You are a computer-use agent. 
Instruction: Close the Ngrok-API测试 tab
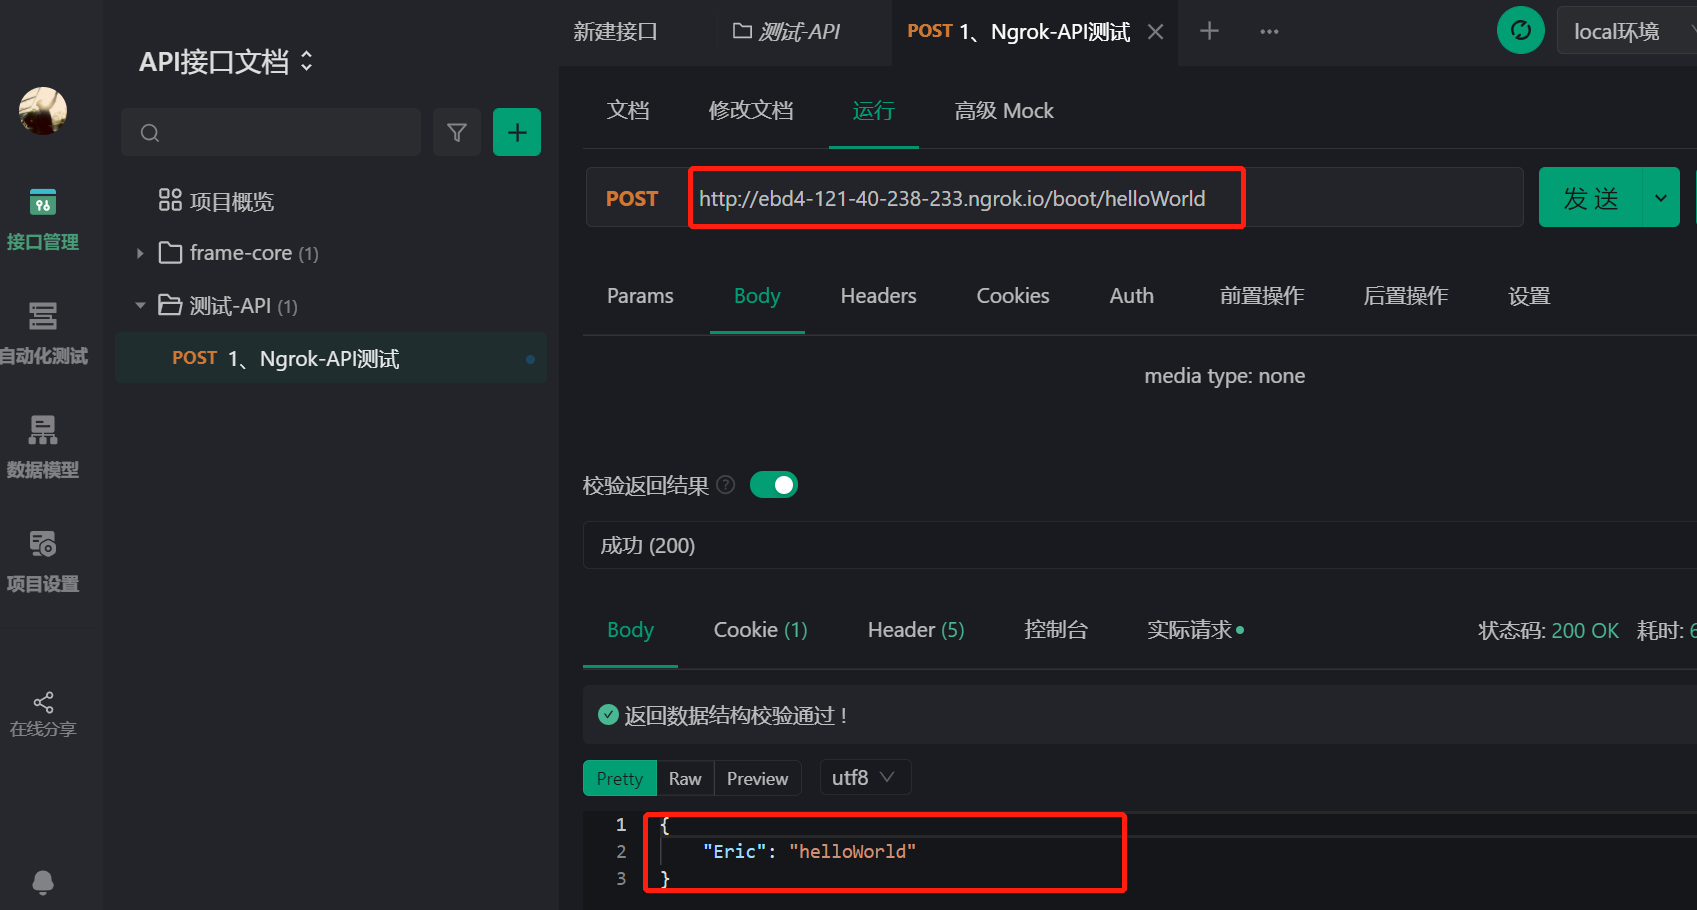point(1155,32)
